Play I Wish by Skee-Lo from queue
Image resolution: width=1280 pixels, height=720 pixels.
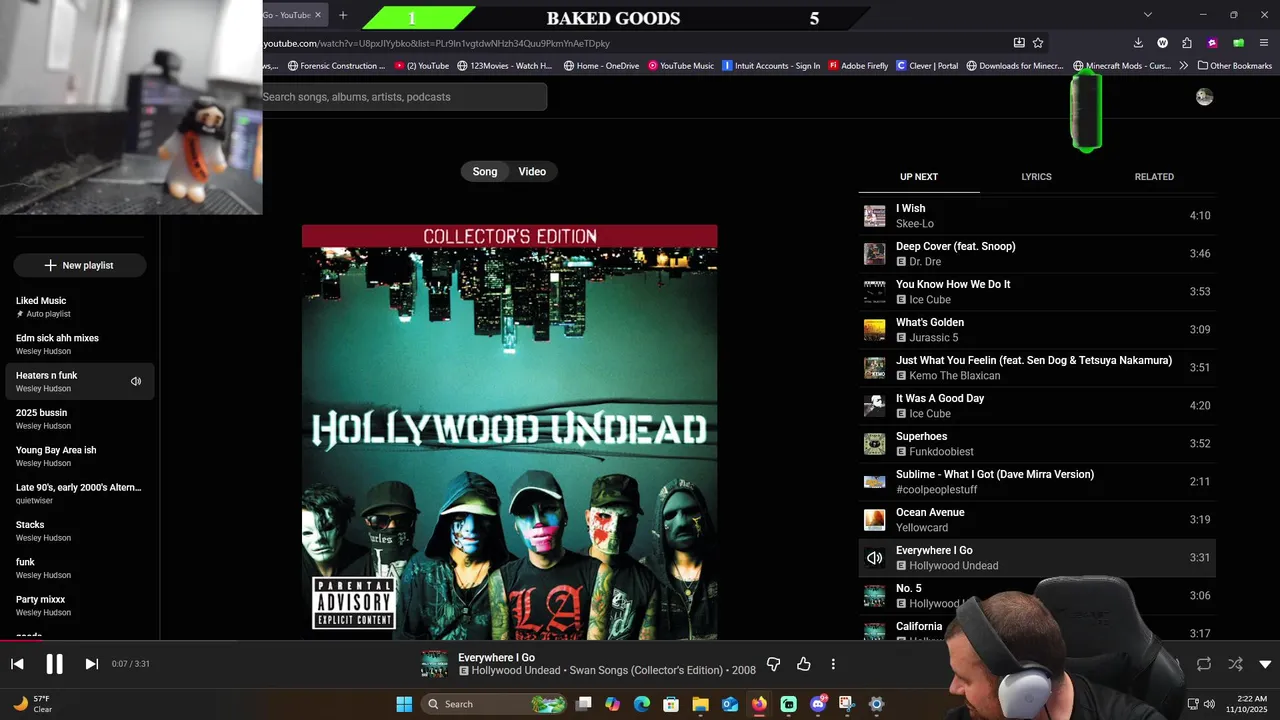tap(1037, 216)
